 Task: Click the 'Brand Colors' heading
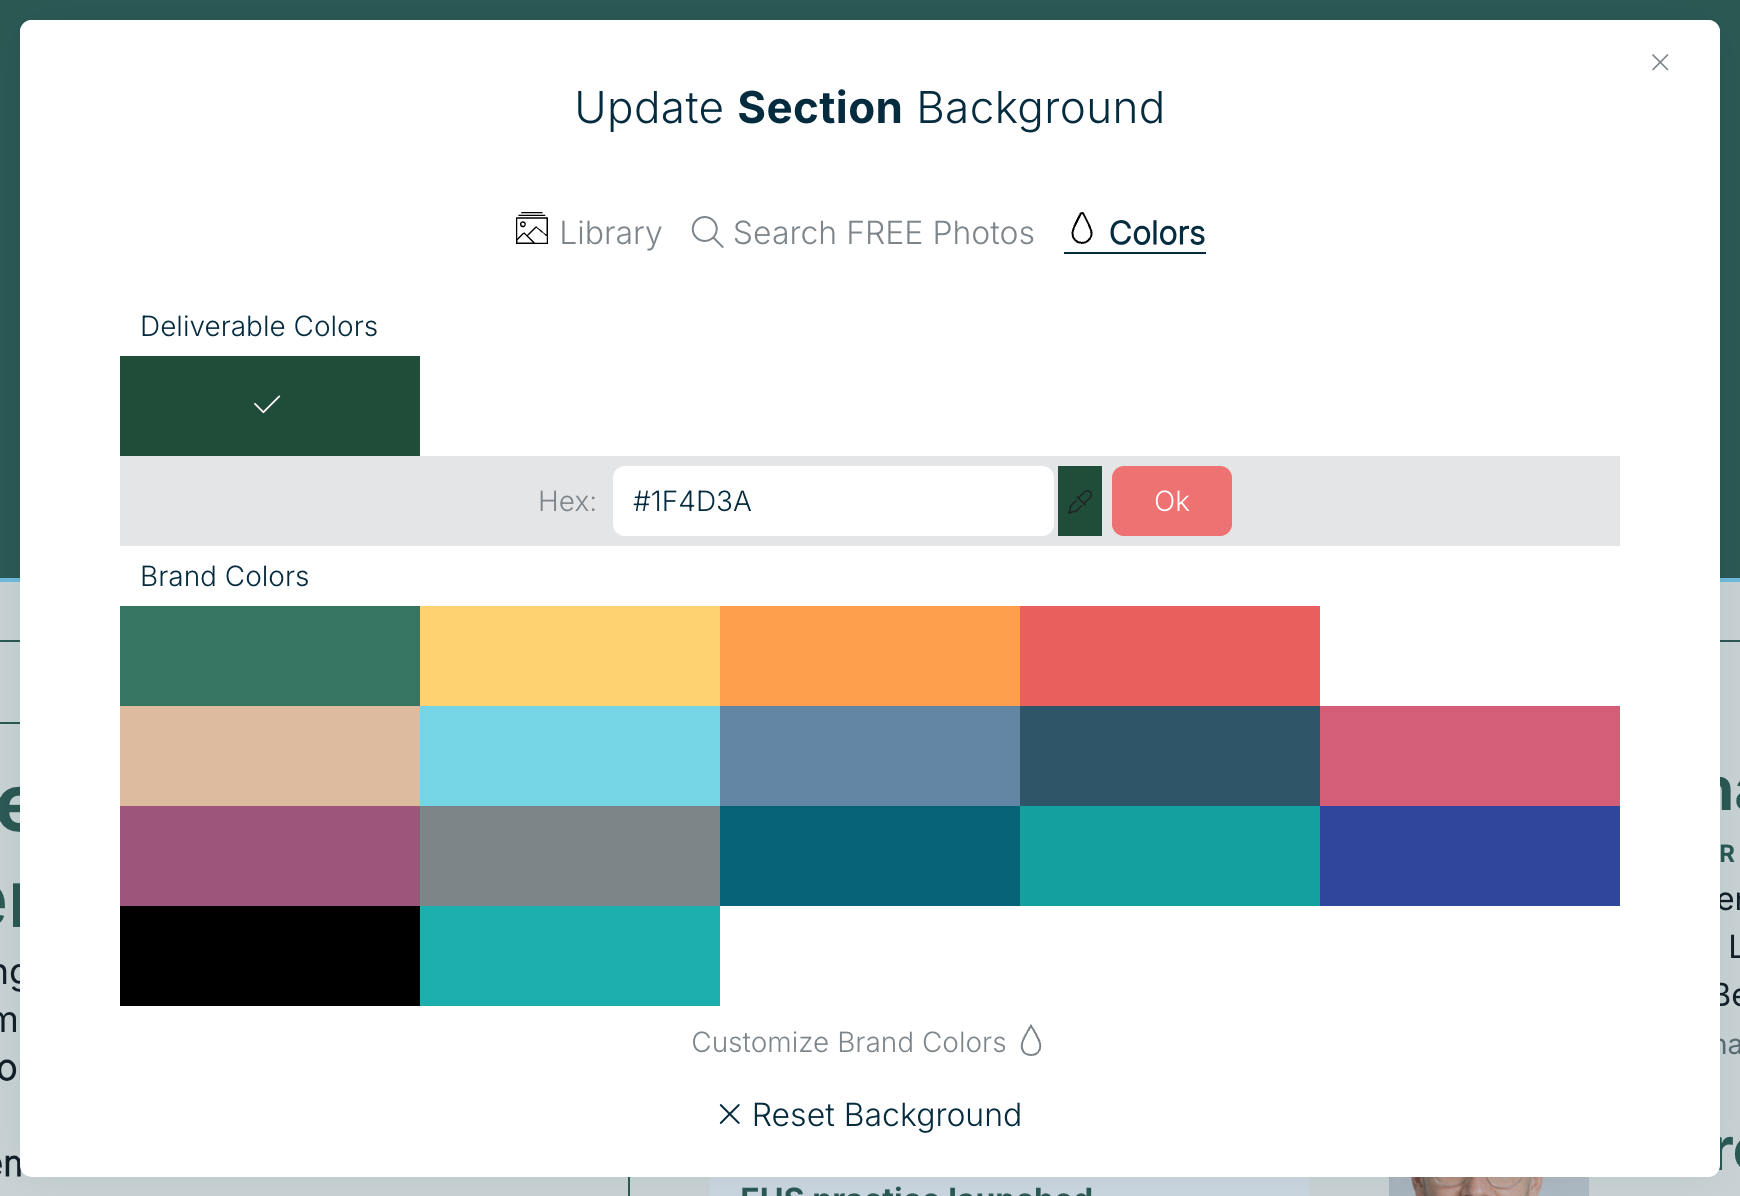225,576
